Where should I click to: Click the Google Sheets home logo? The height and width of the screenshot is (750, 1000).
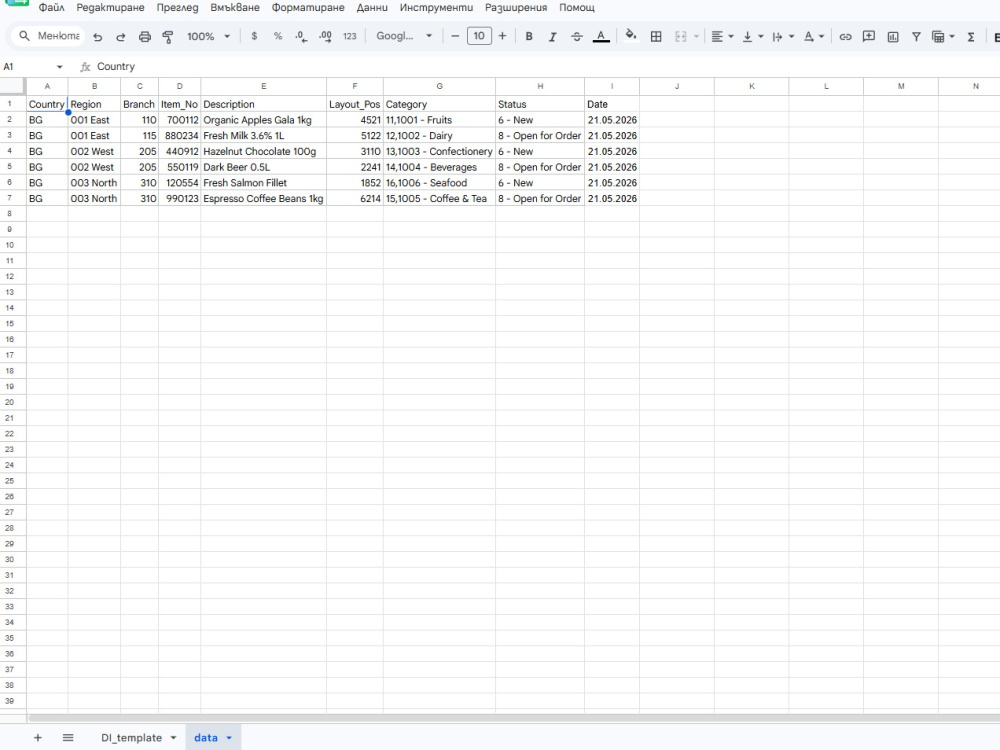point(17,3)
